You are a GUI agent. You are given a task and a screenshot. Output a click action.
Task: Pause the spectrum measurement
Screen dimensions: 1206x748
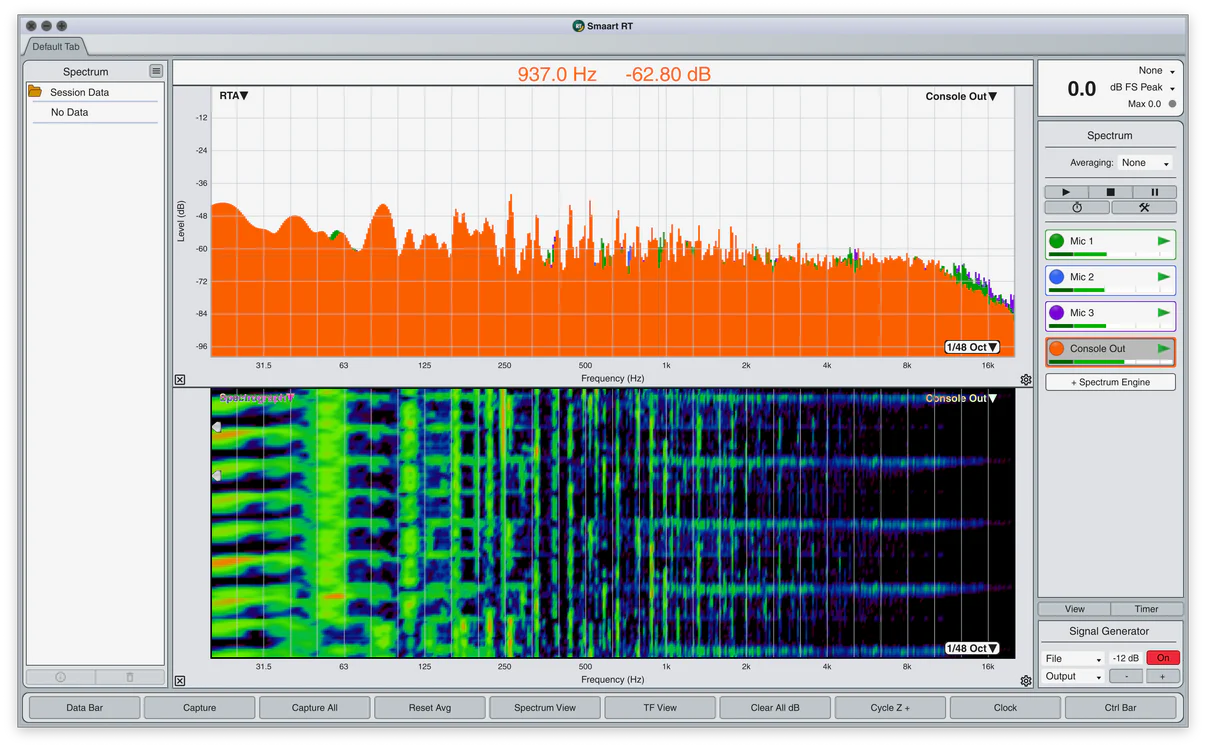1154,192
